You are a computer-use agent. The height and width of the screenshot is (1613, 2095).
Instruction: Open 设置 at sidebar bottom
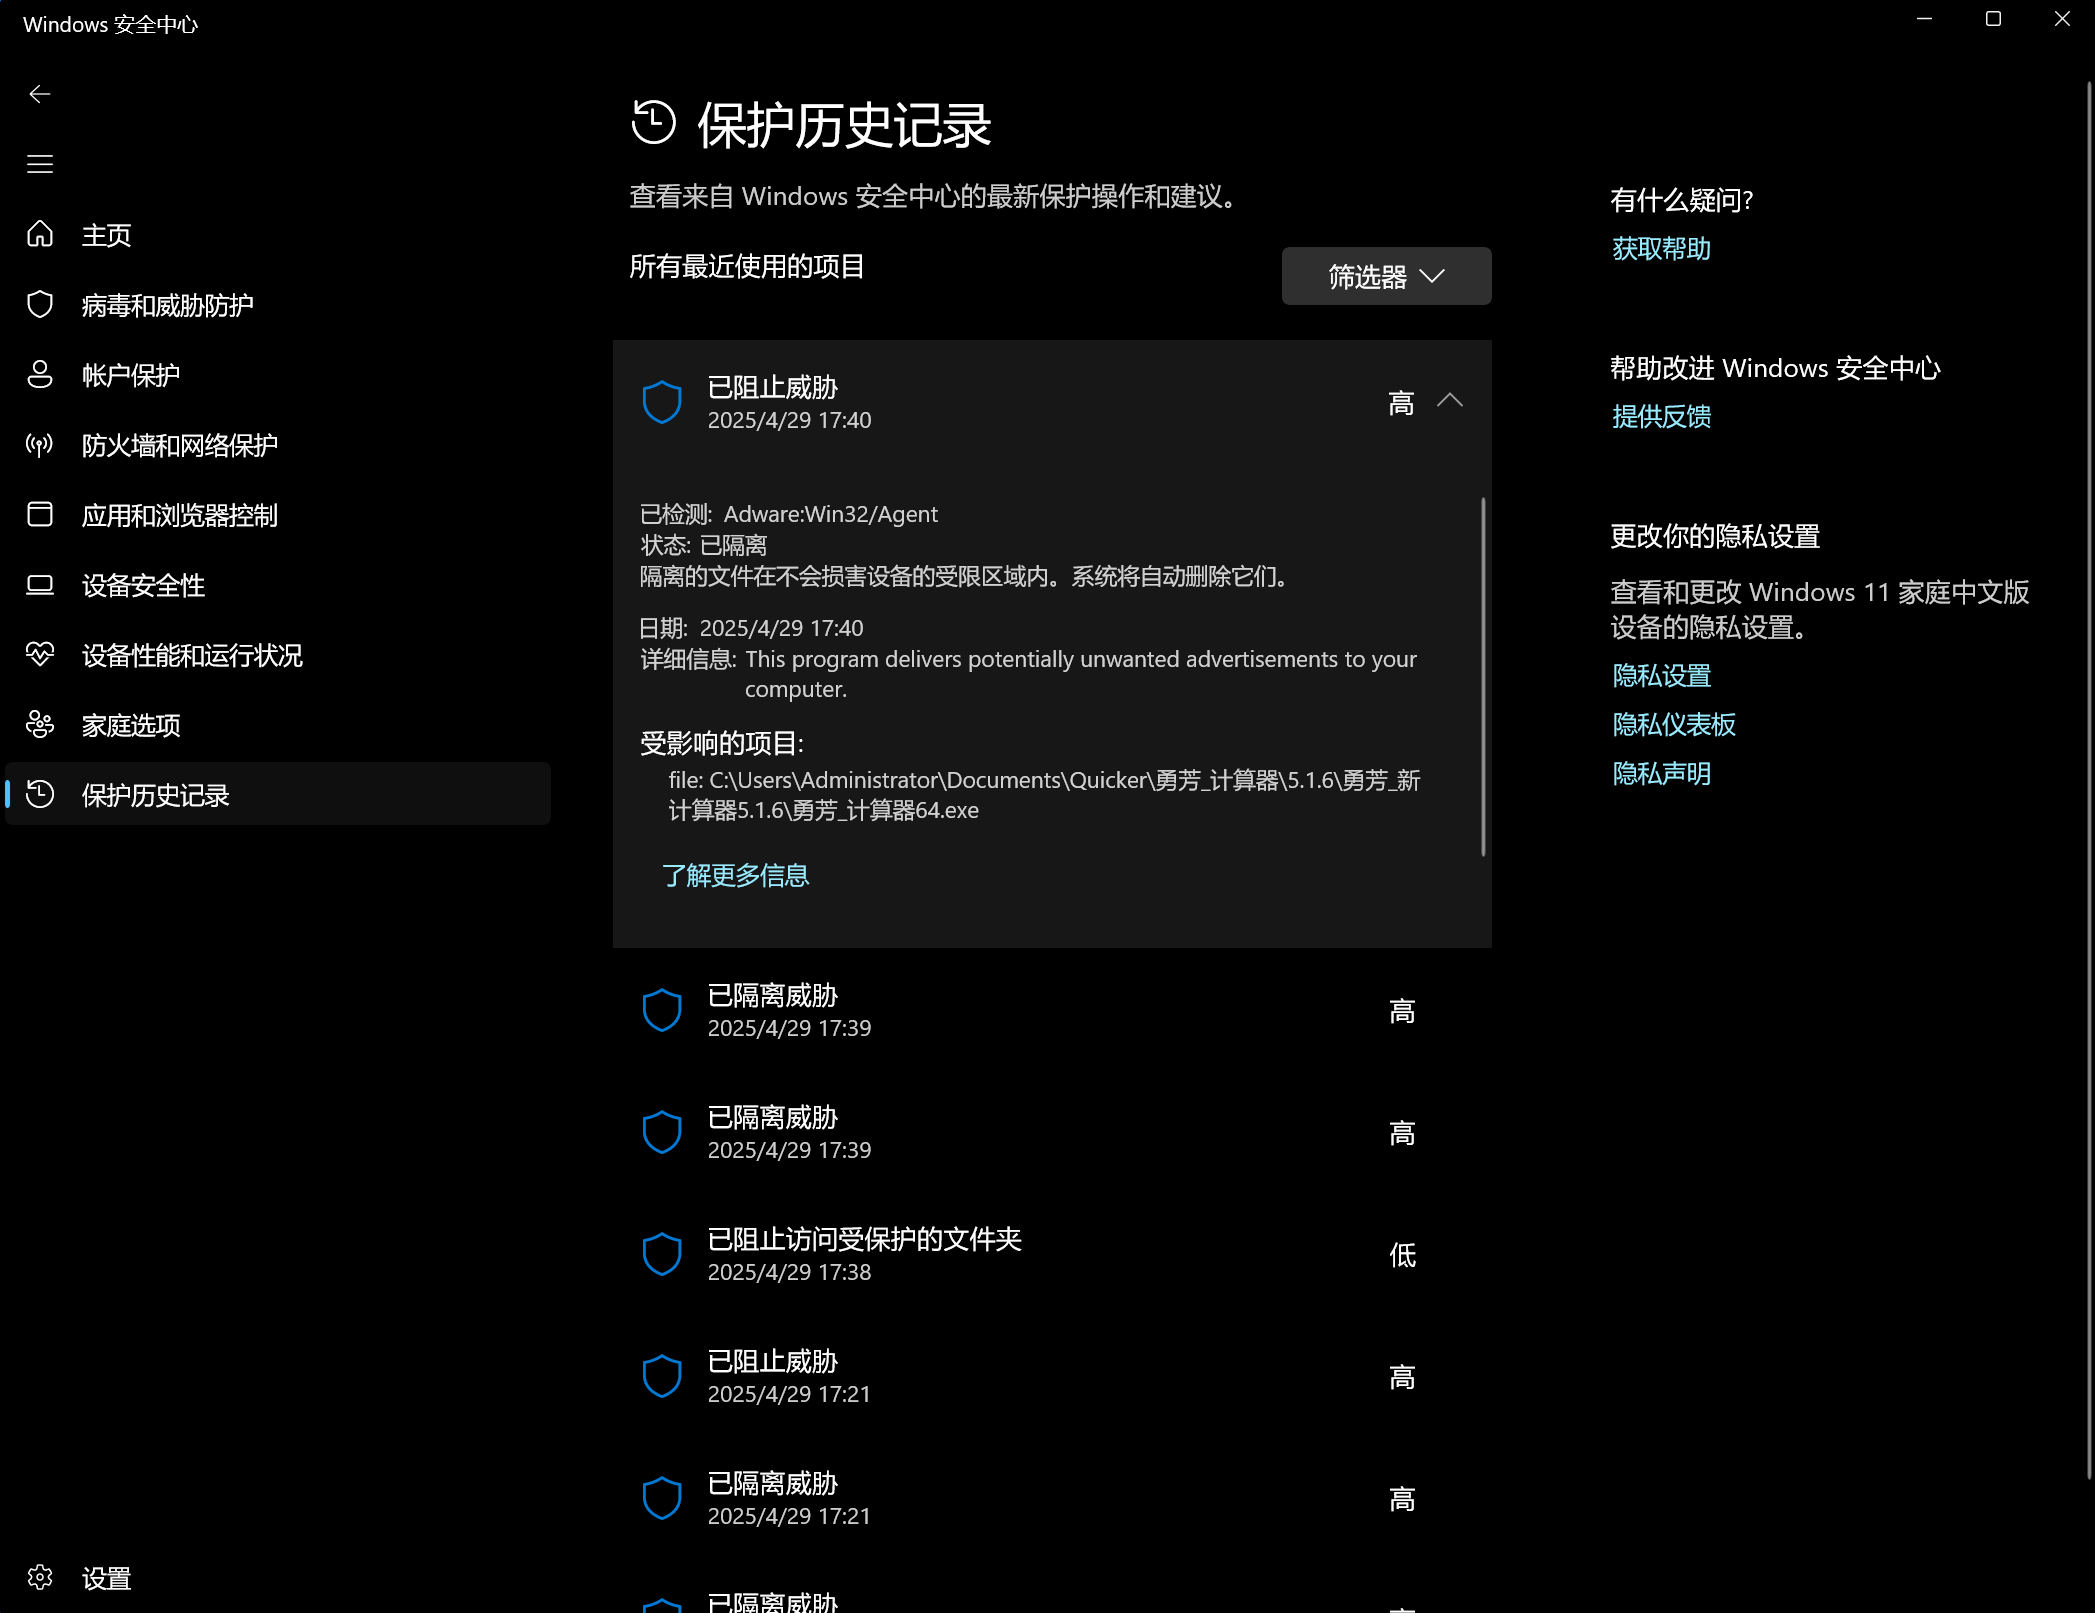pos(278,1578)
